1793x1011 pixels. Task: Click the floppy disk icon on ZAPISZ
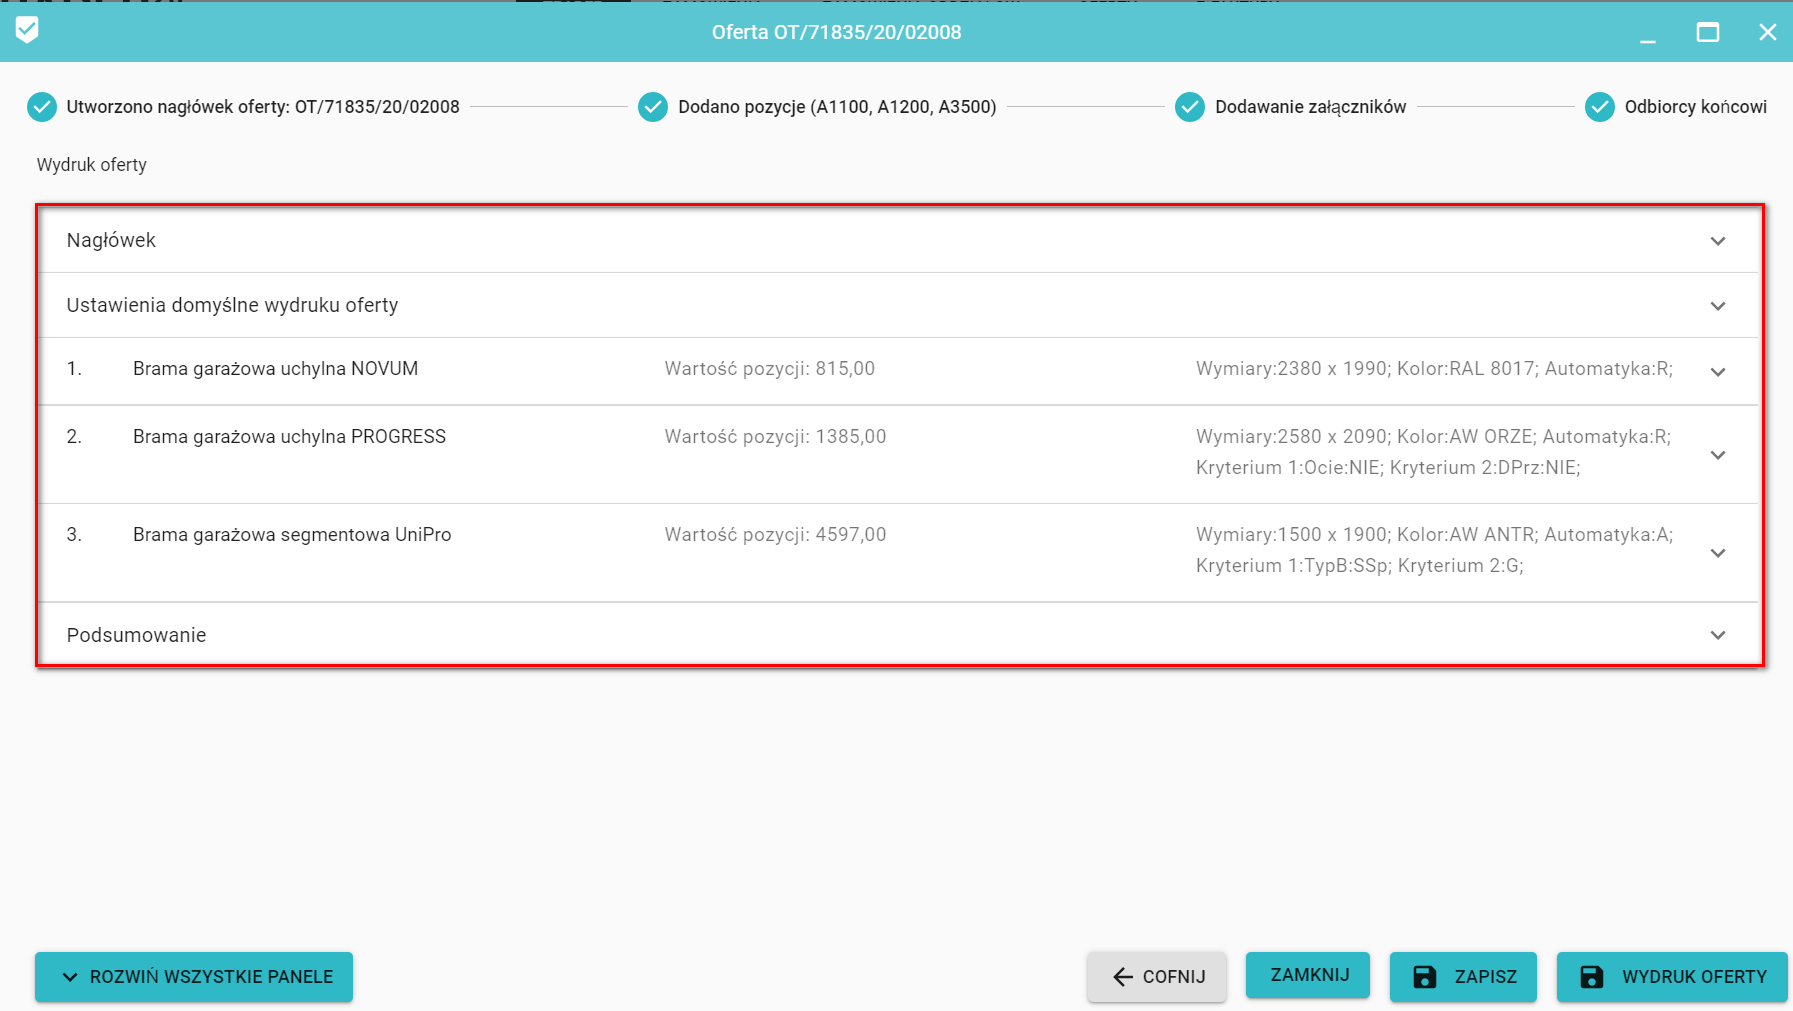pyautogui.click(x=1425, y=977)
